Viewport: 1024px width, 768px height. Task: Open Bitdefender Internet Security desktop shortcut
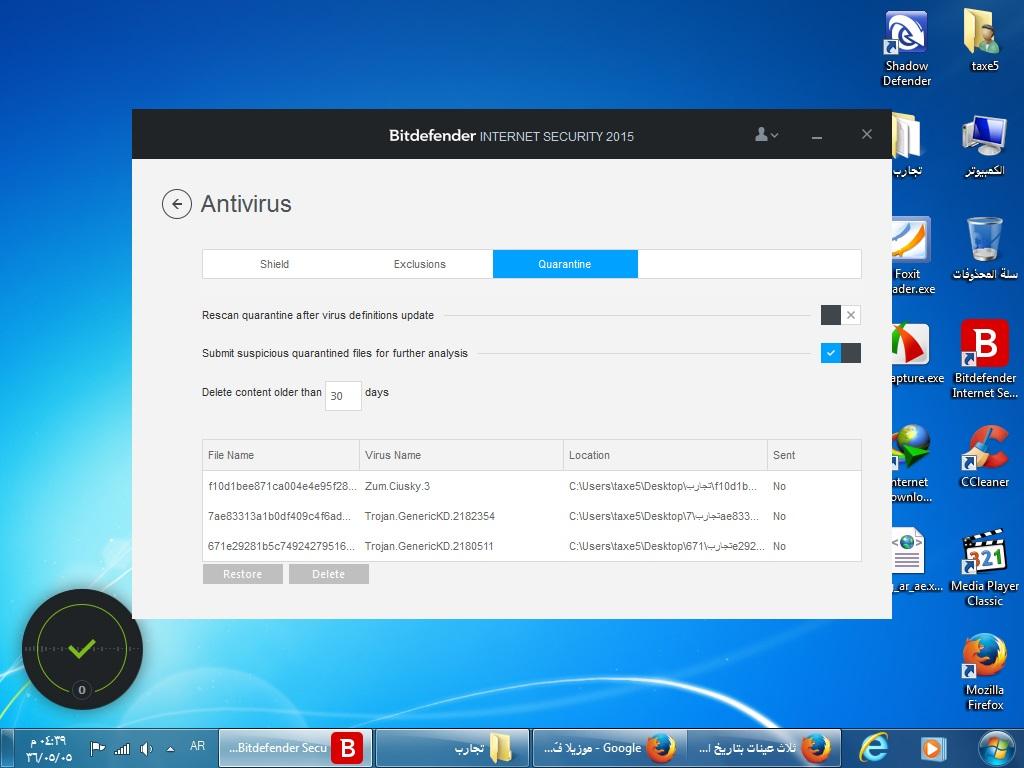(984, 360)
